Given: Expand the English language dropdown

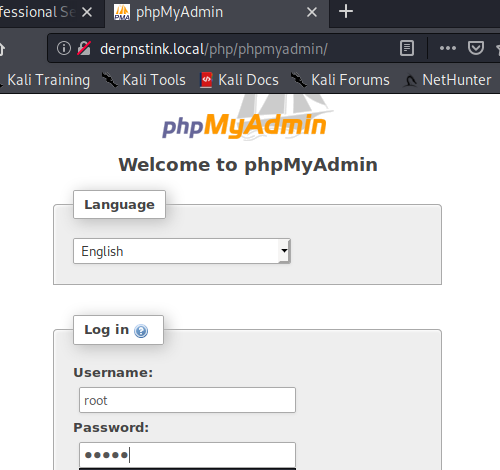Looking at the screenshot, I should (x=182, y=251).
